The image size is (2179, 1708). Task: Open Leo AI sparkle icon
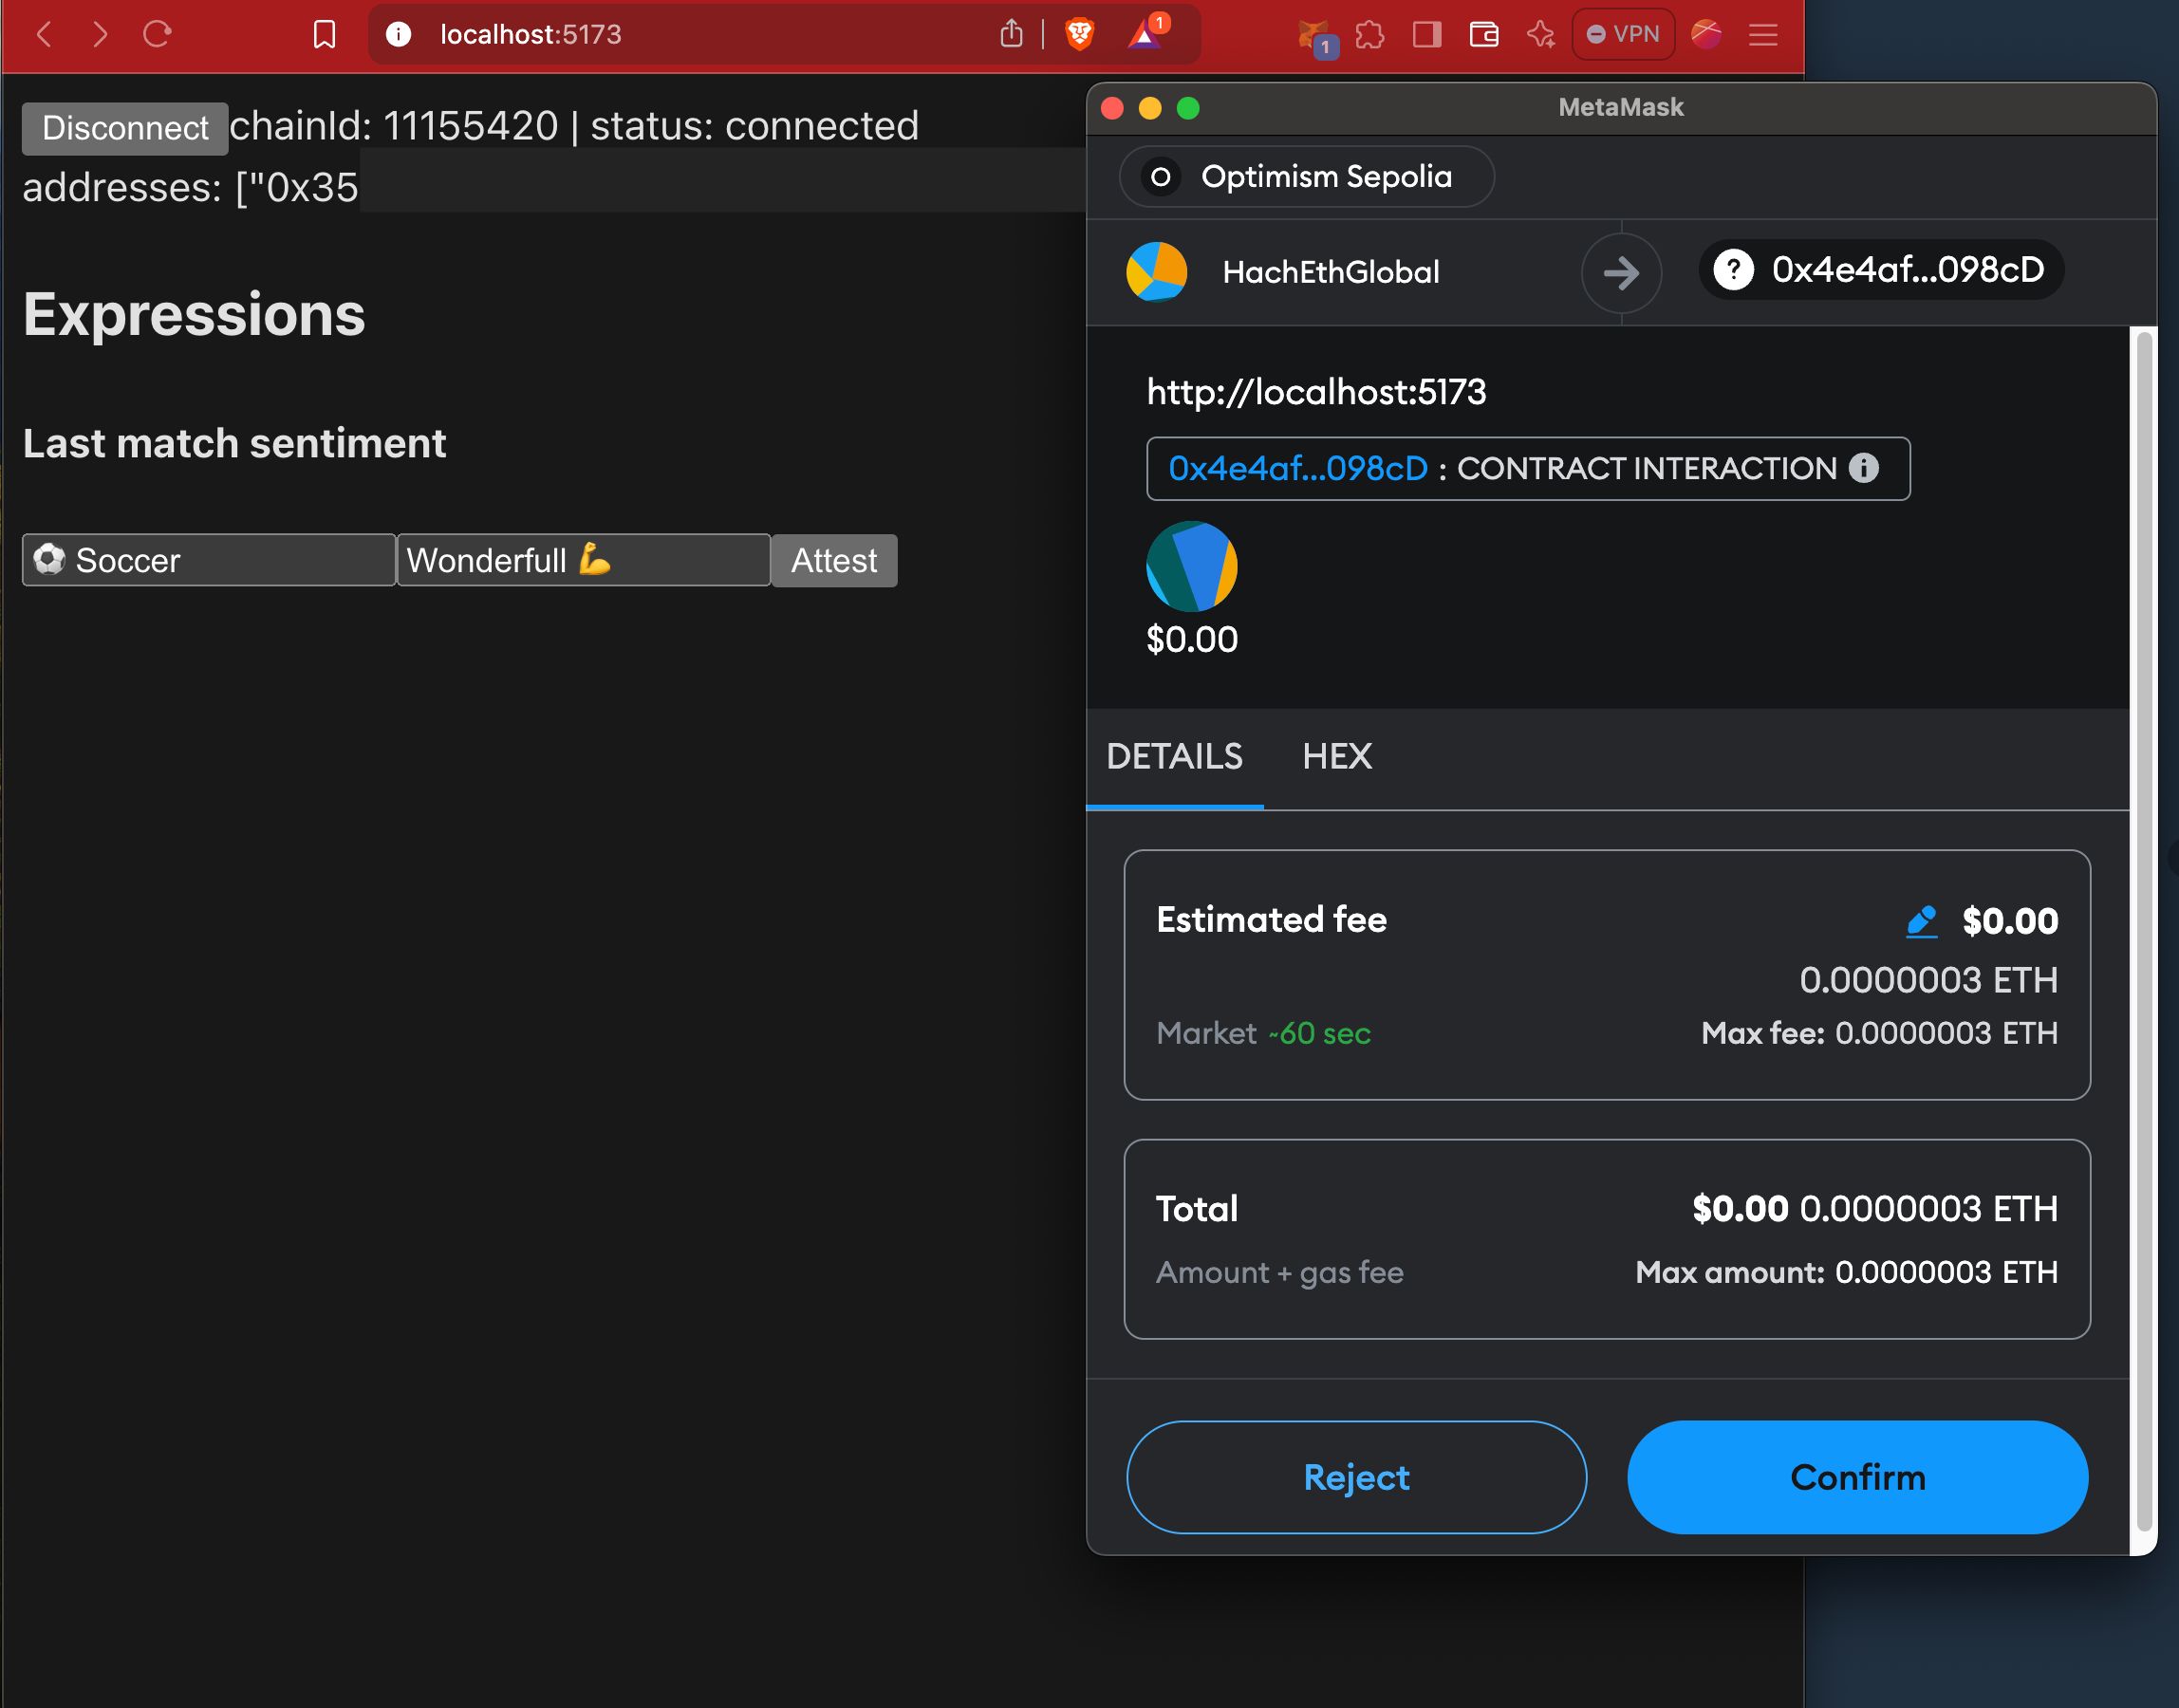point(1541,35)
